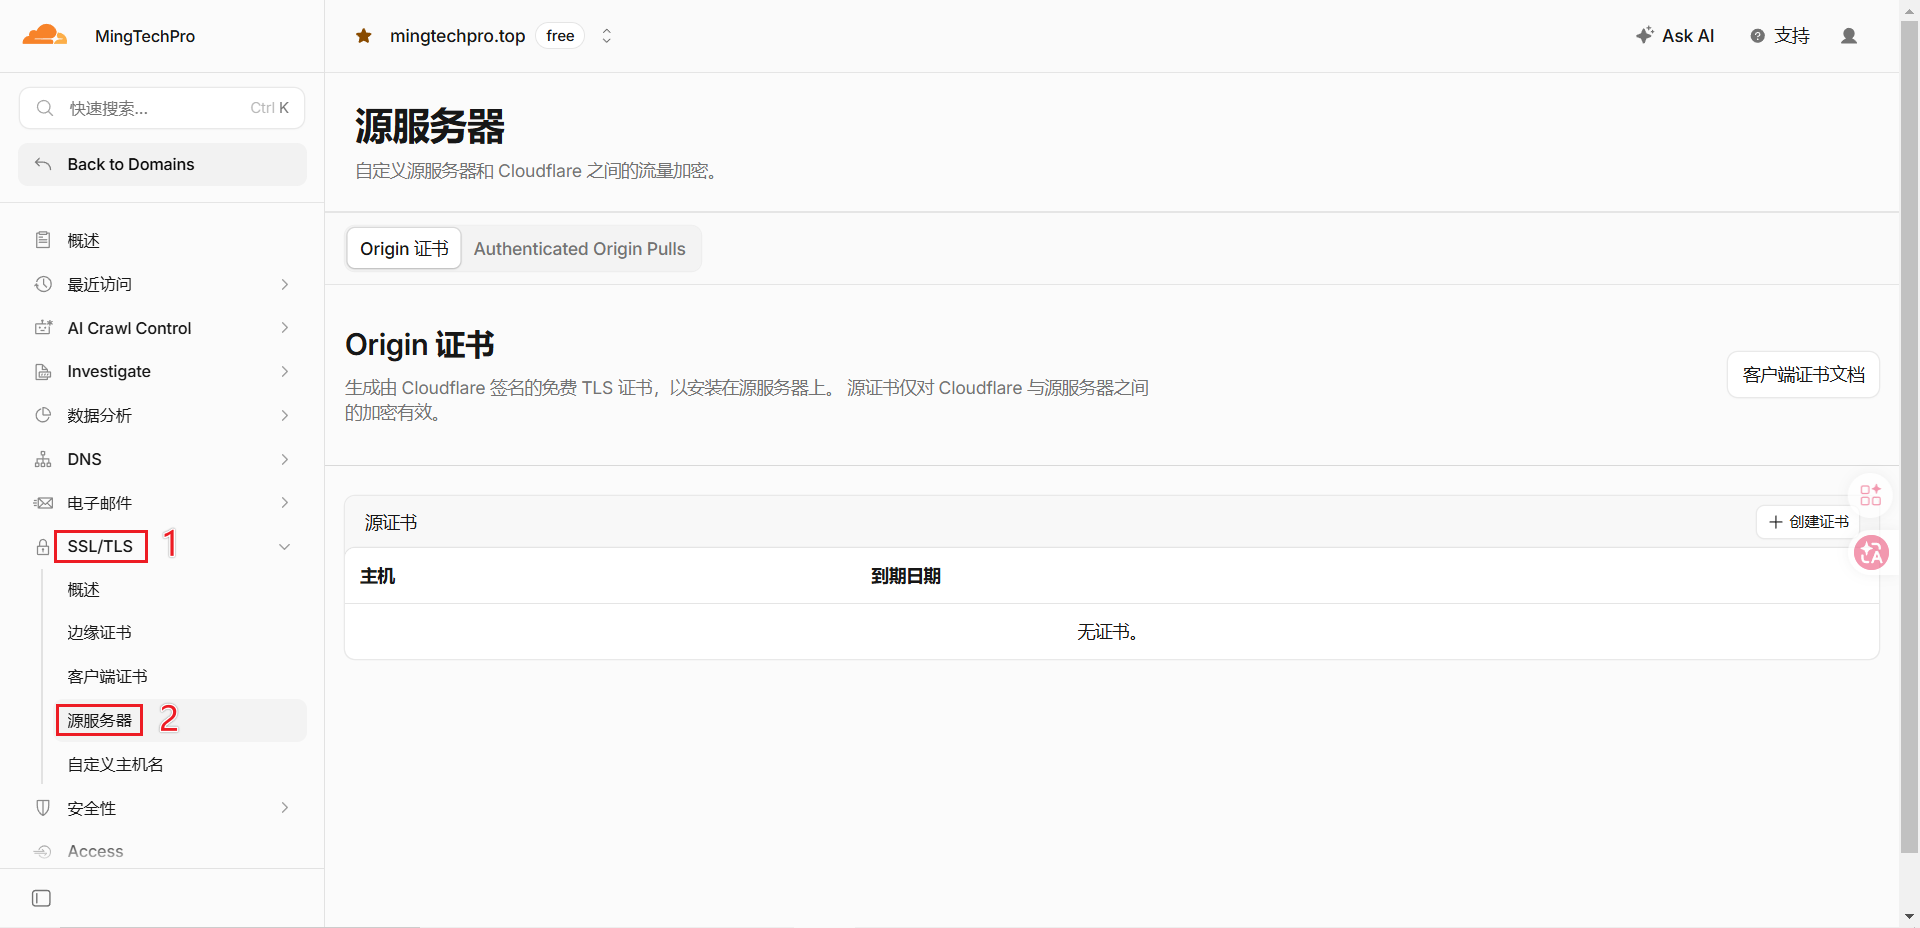This screenshot has width=1920, height=928.
Task: Open 边缘证书 under SSL/TLS
Action: [x=99, y=633]
